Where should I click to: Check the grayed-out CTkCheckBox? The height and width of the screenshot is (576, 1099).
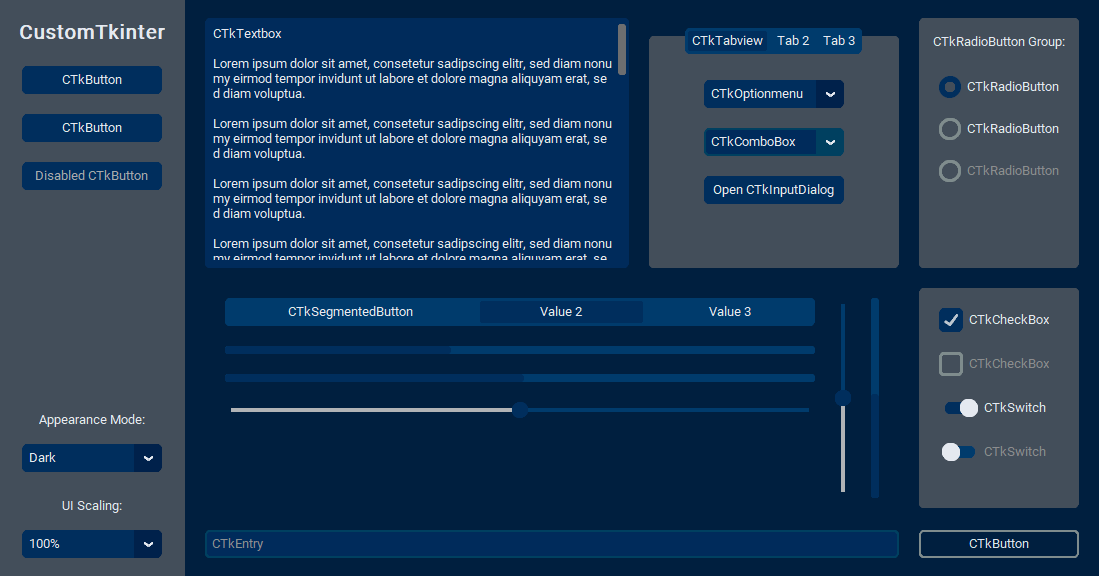click(x=950, y=364)
